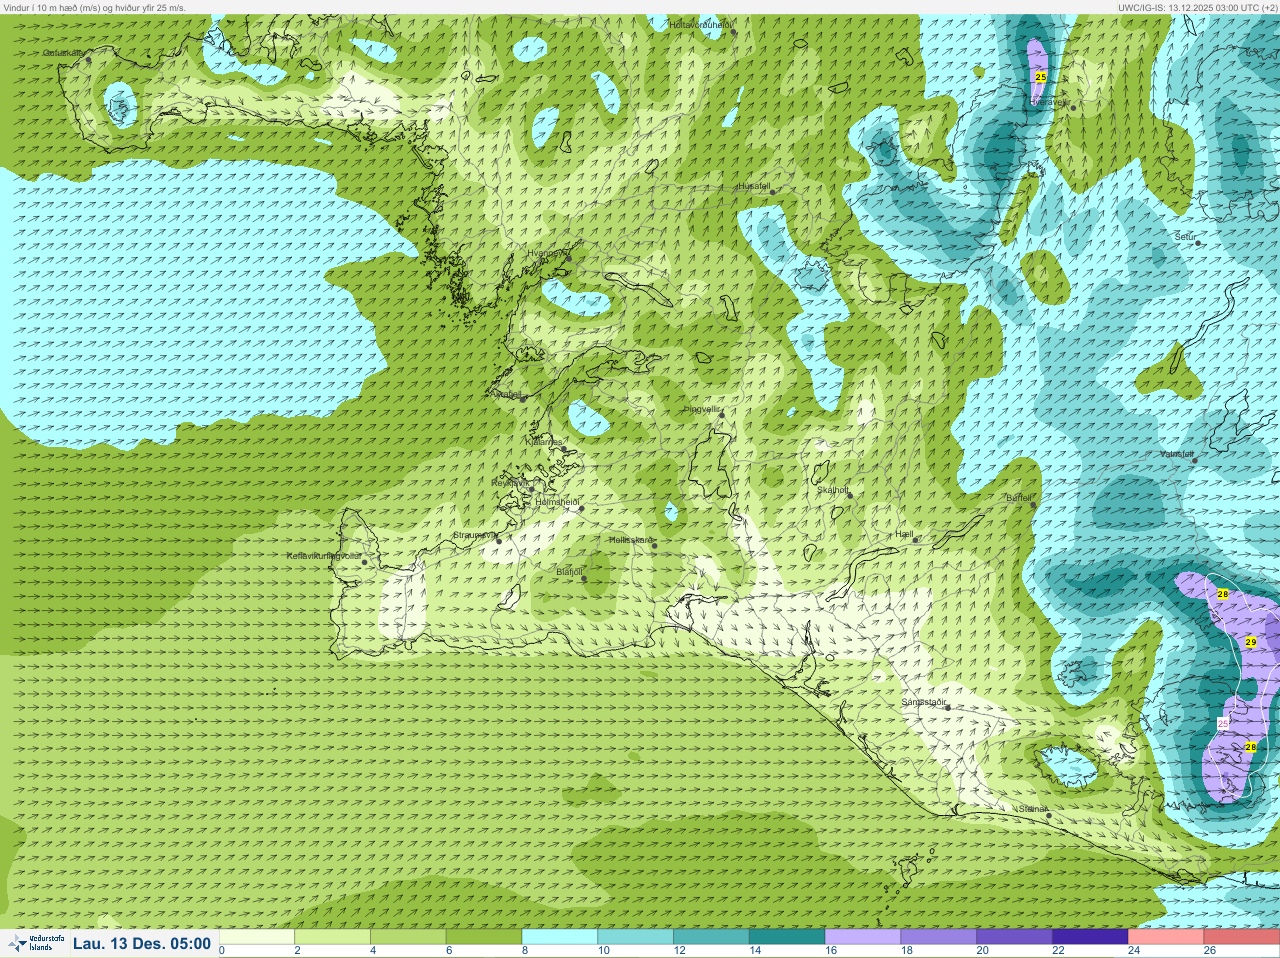Viewport: 1280px width, 958px height.
Task: Click the Hæll station label
Action: 905,534
